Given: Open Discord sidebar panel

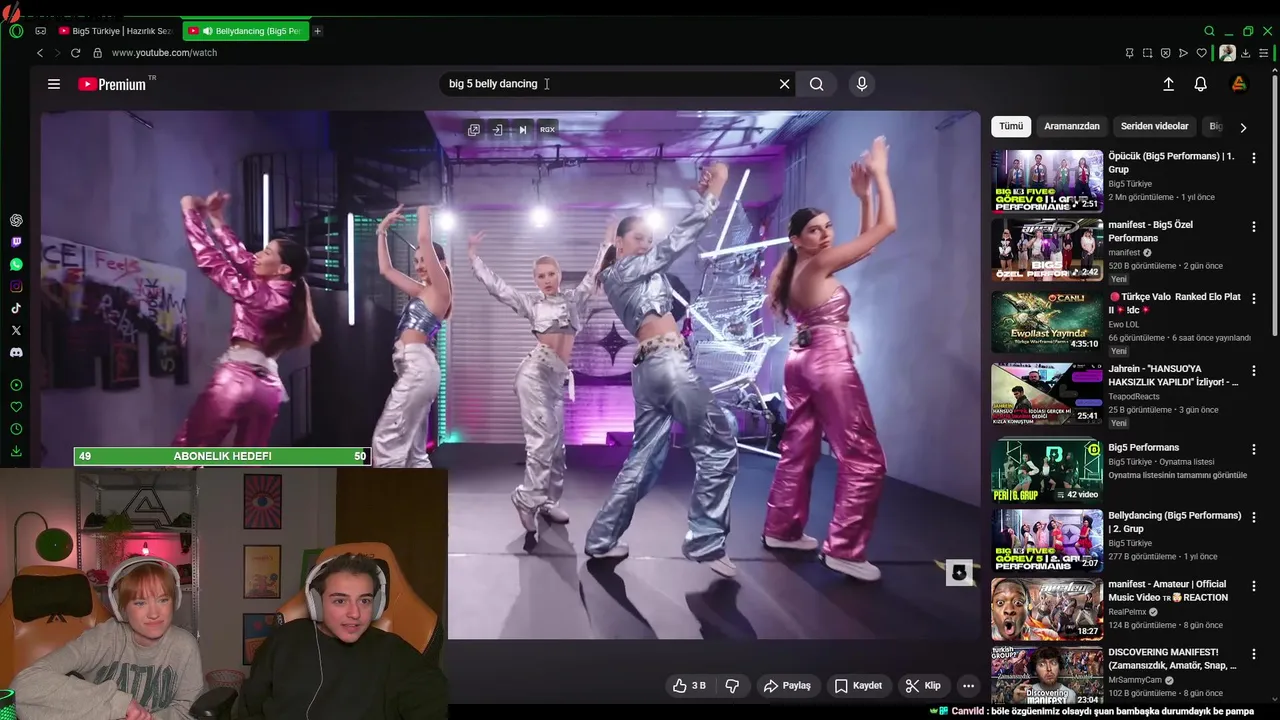Looking at the screenshot, I should coord(16,352).
